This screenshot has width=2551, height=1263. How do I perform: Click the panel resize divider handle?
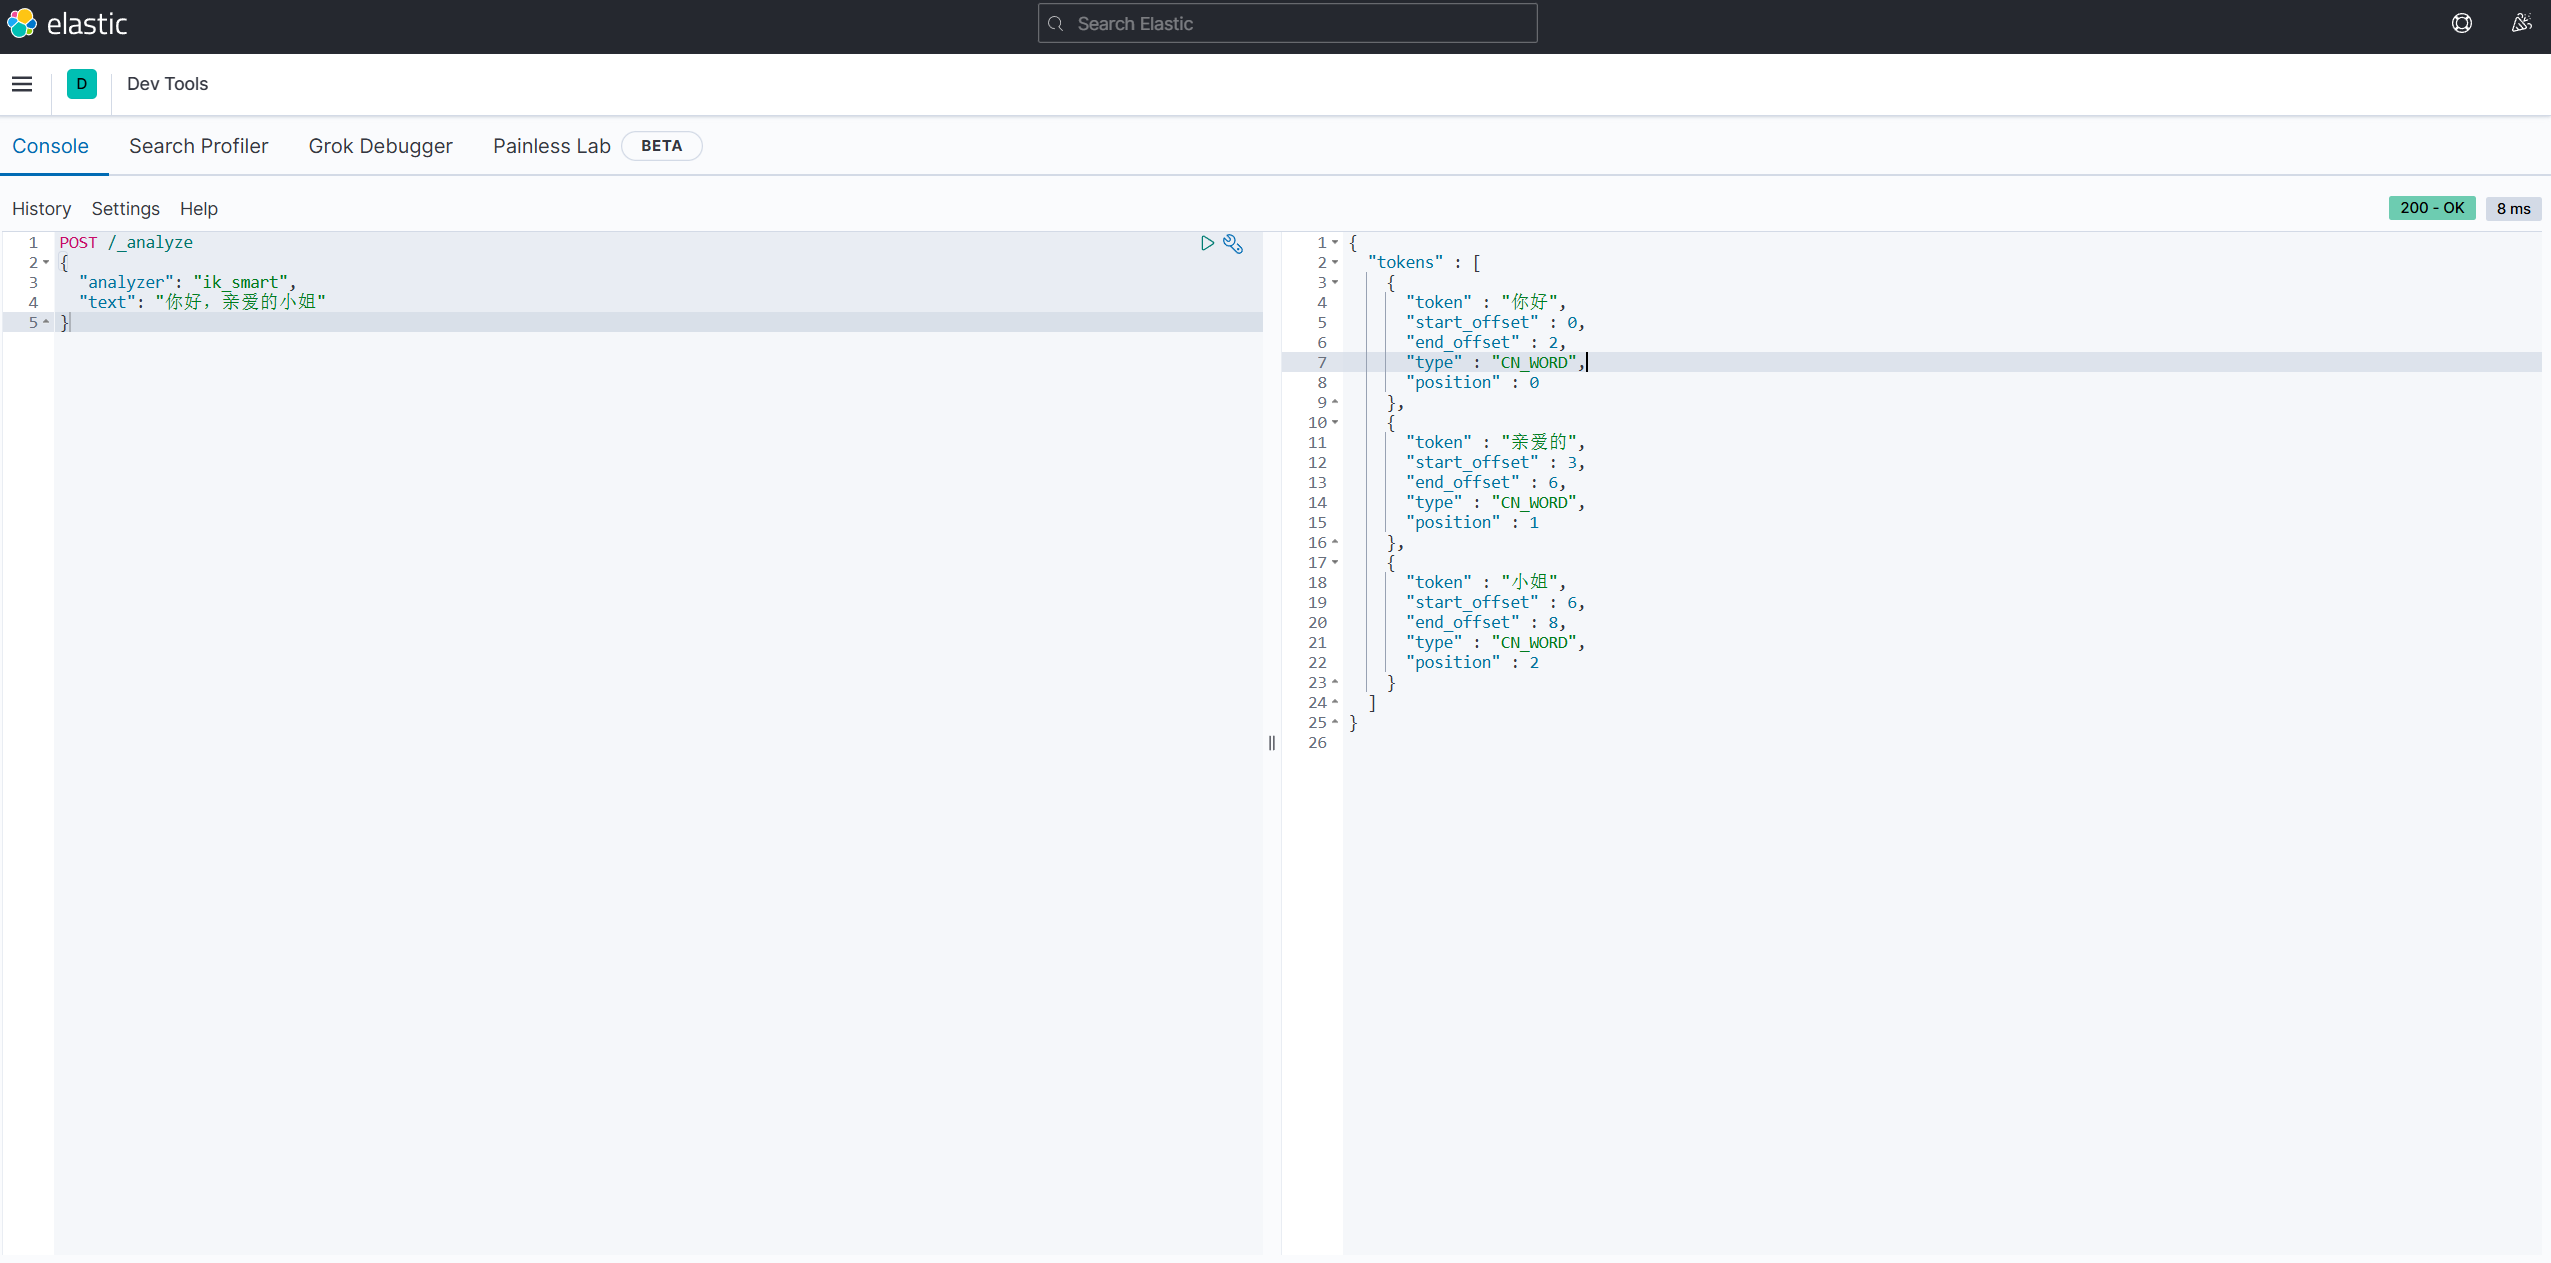[1272, 743]
